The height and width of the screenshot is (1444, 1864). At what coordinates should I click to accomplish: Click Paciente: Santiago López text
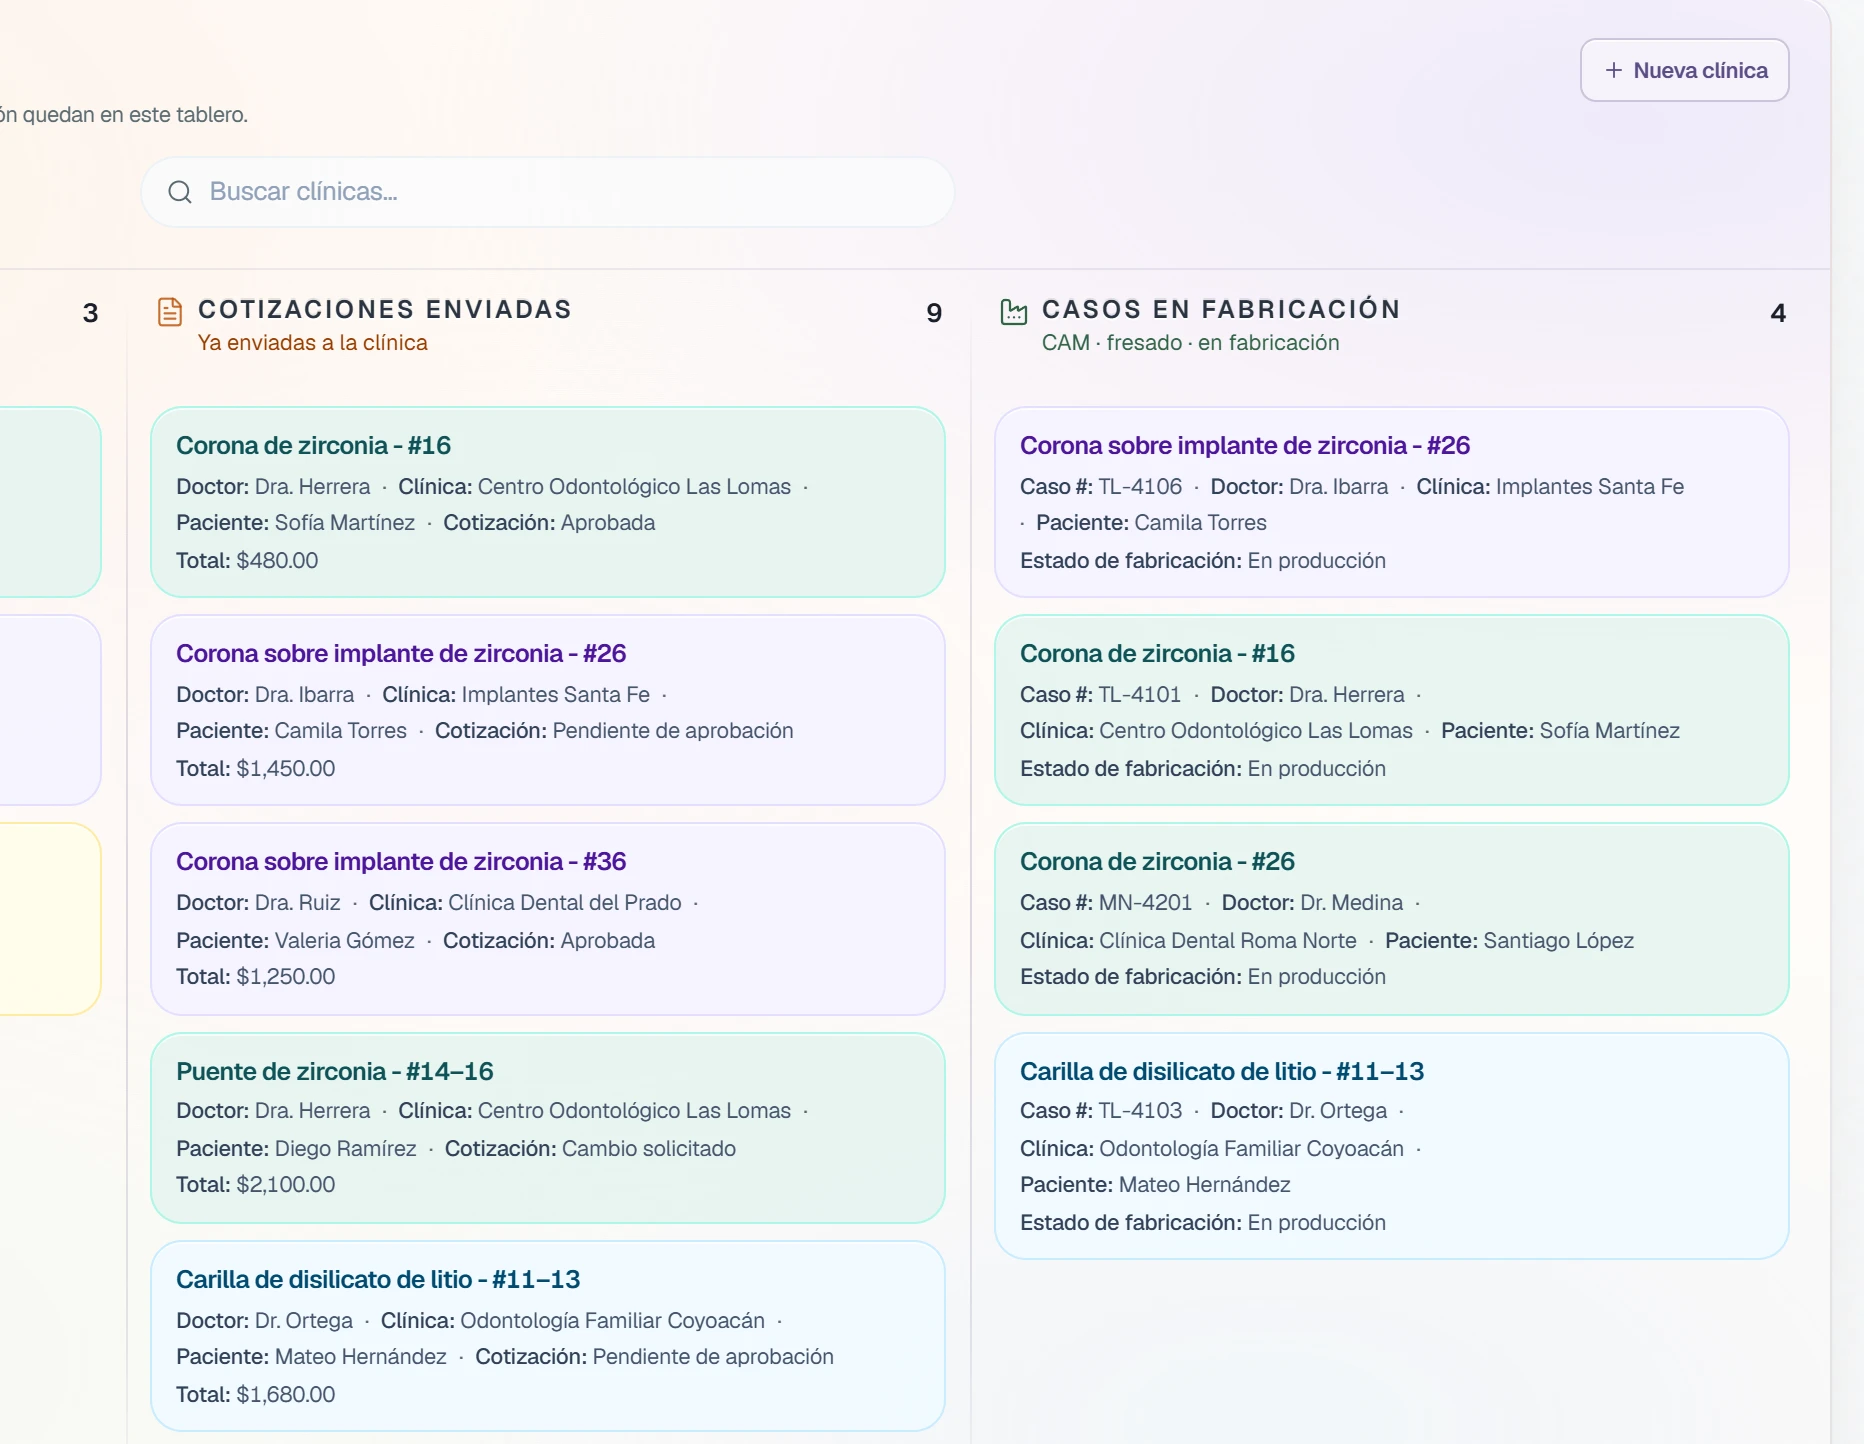click(x=1509, y=940)
